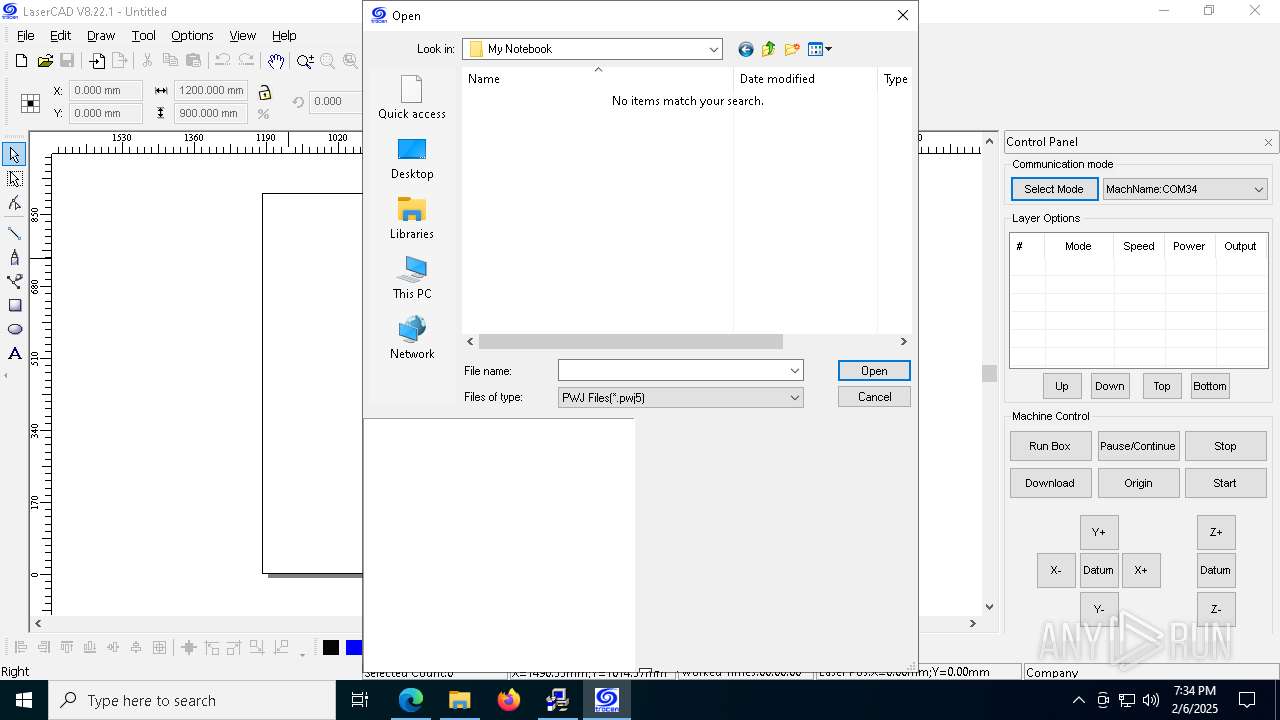Select the Text tool

[x=14, y=353]
